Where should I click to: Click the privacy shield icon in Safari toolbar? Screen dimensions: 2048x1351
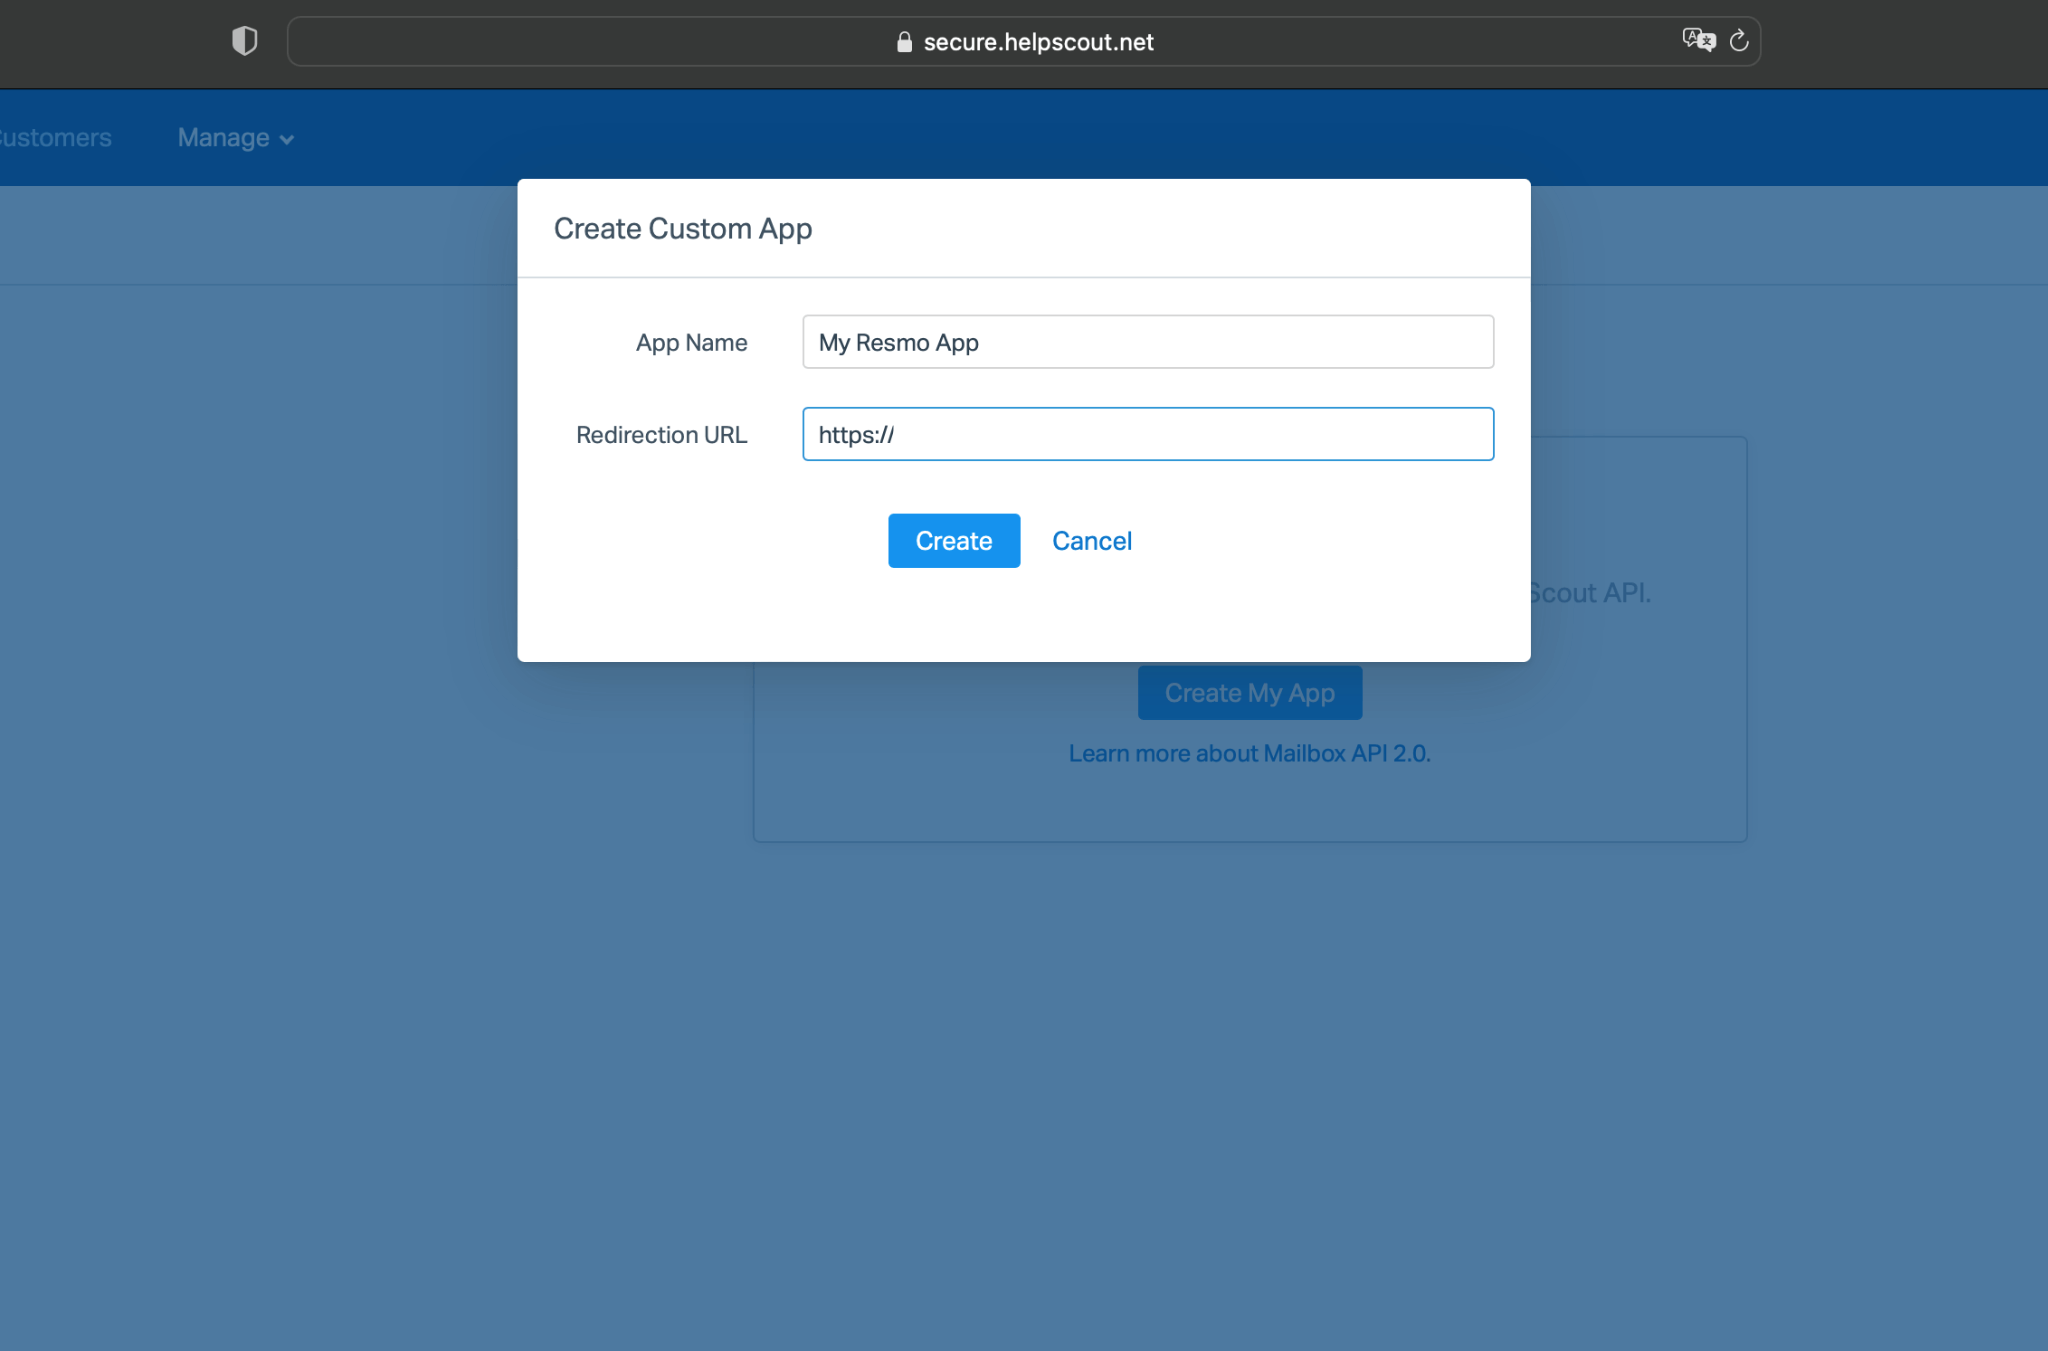point(244,41)
